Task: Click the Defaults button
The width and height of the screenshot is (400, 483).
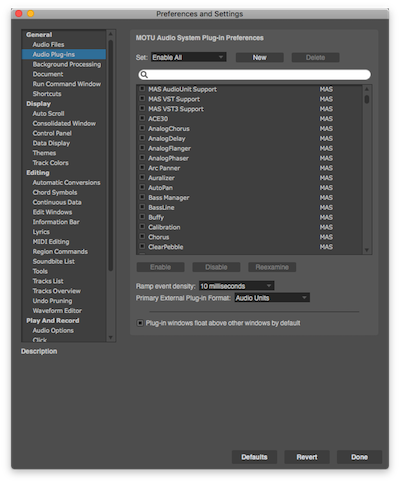Action: 254,457
